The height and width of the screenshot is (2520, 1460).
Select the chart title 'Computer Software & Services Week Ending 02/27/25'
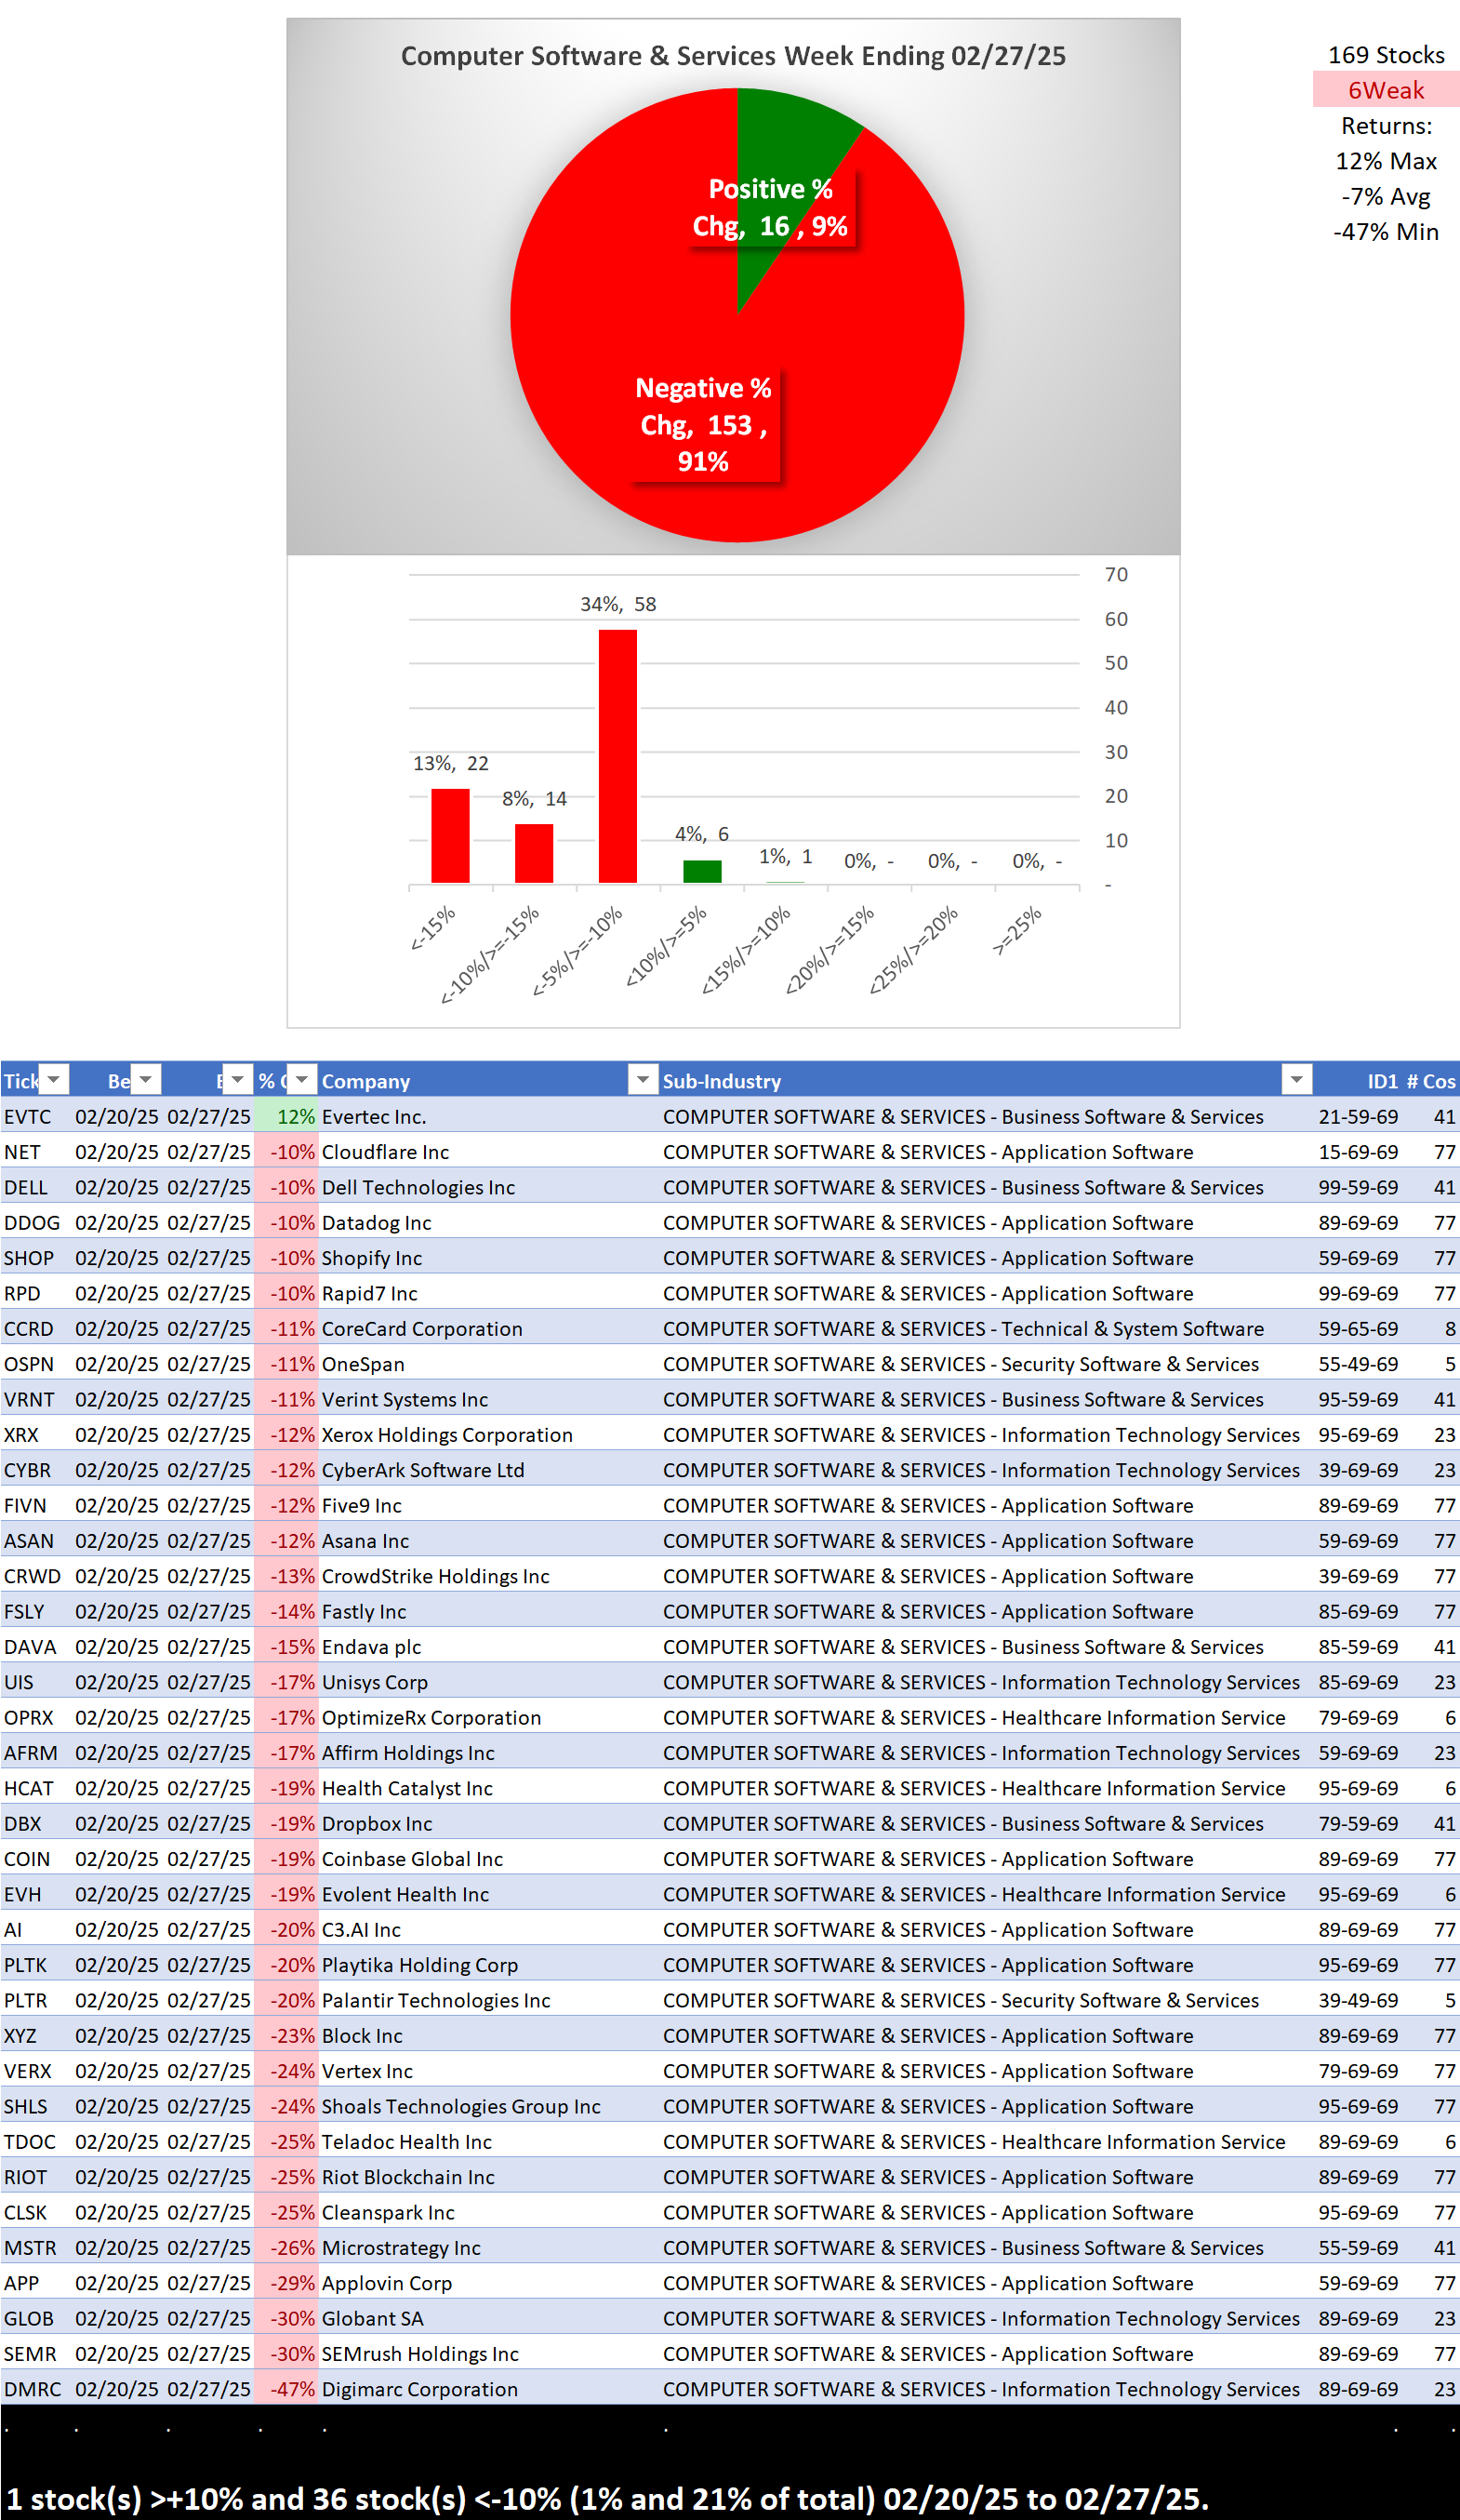tap(733, 56)
